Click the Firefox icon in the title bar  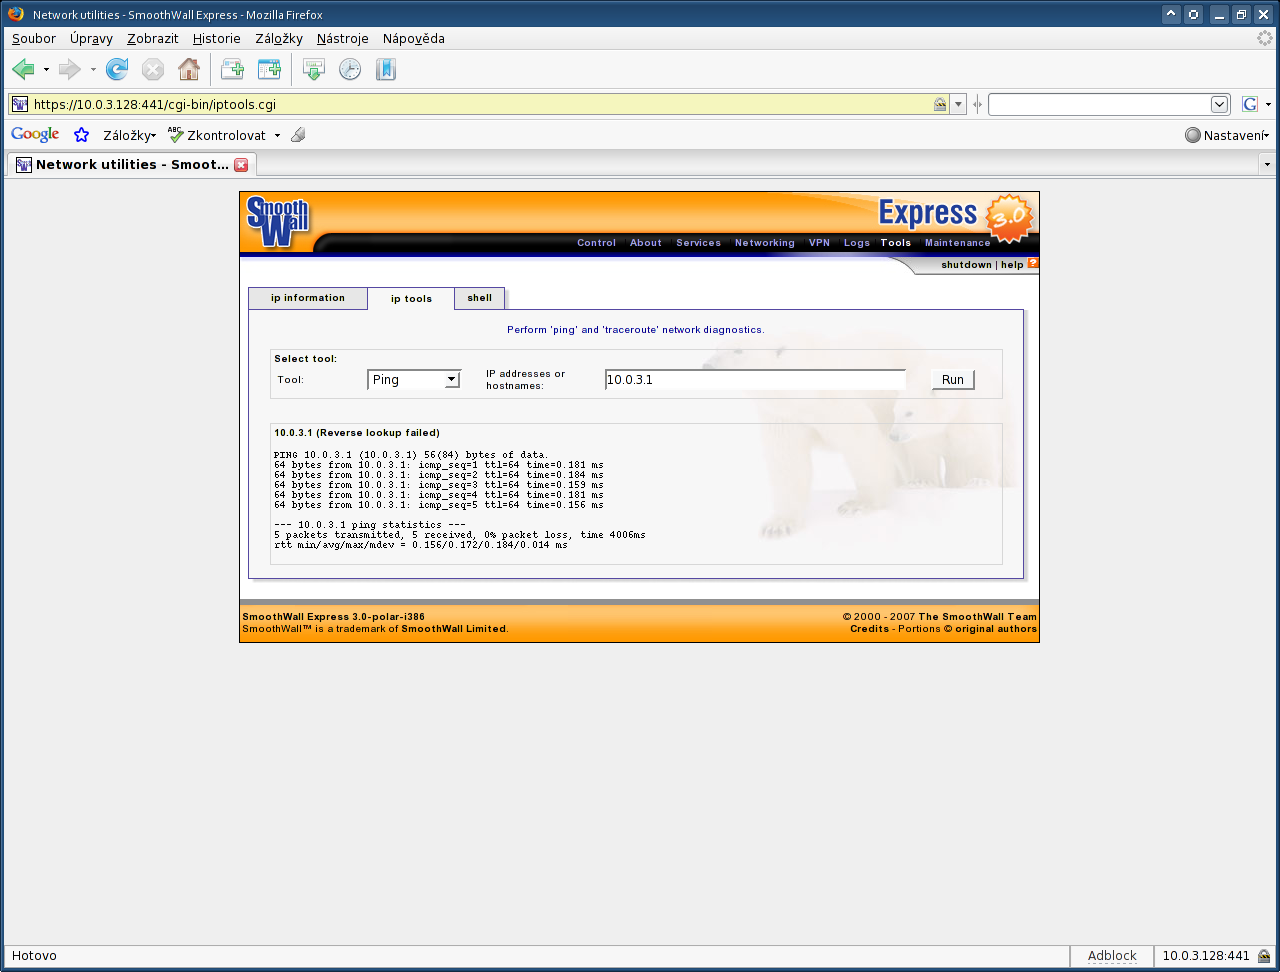16,15
